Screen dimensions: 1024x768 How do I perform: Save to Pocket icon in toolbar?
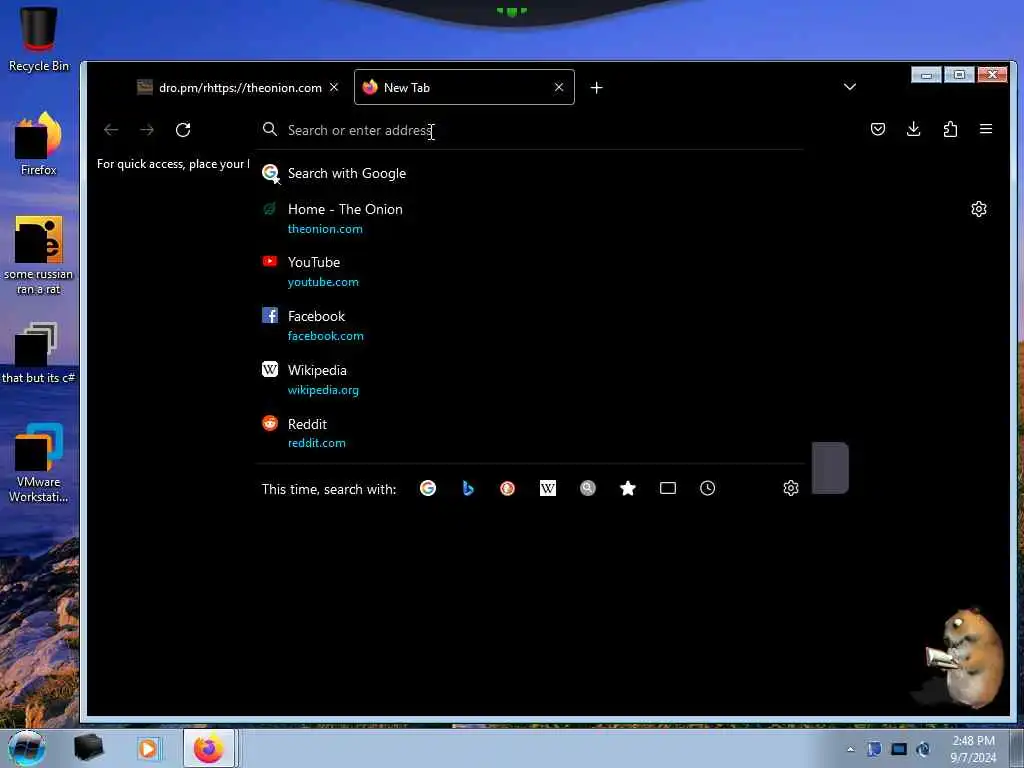[878, 129]
